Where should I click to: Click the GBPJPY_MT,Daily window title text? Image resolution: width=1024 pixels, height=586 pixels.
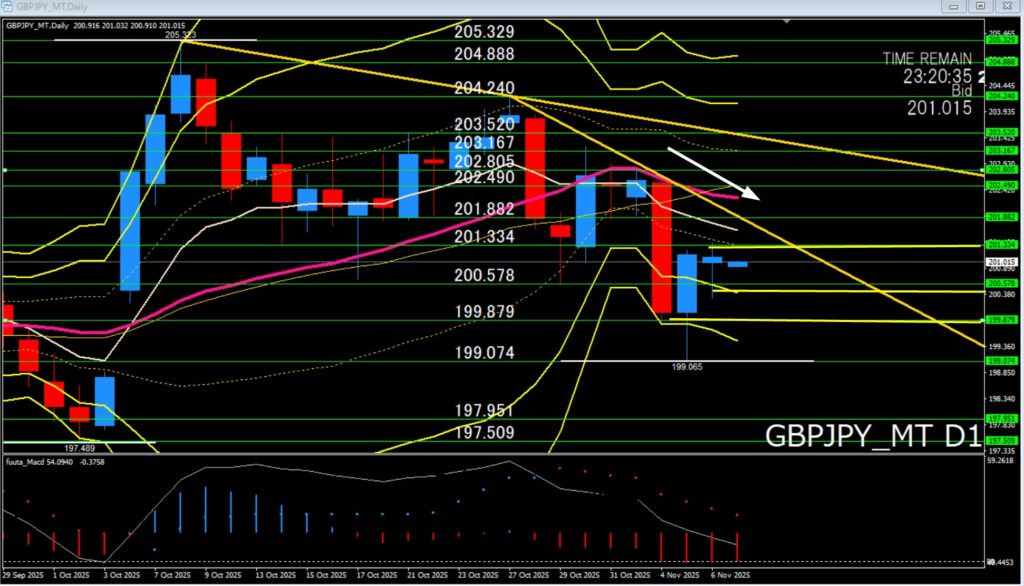tap(50, 6)
